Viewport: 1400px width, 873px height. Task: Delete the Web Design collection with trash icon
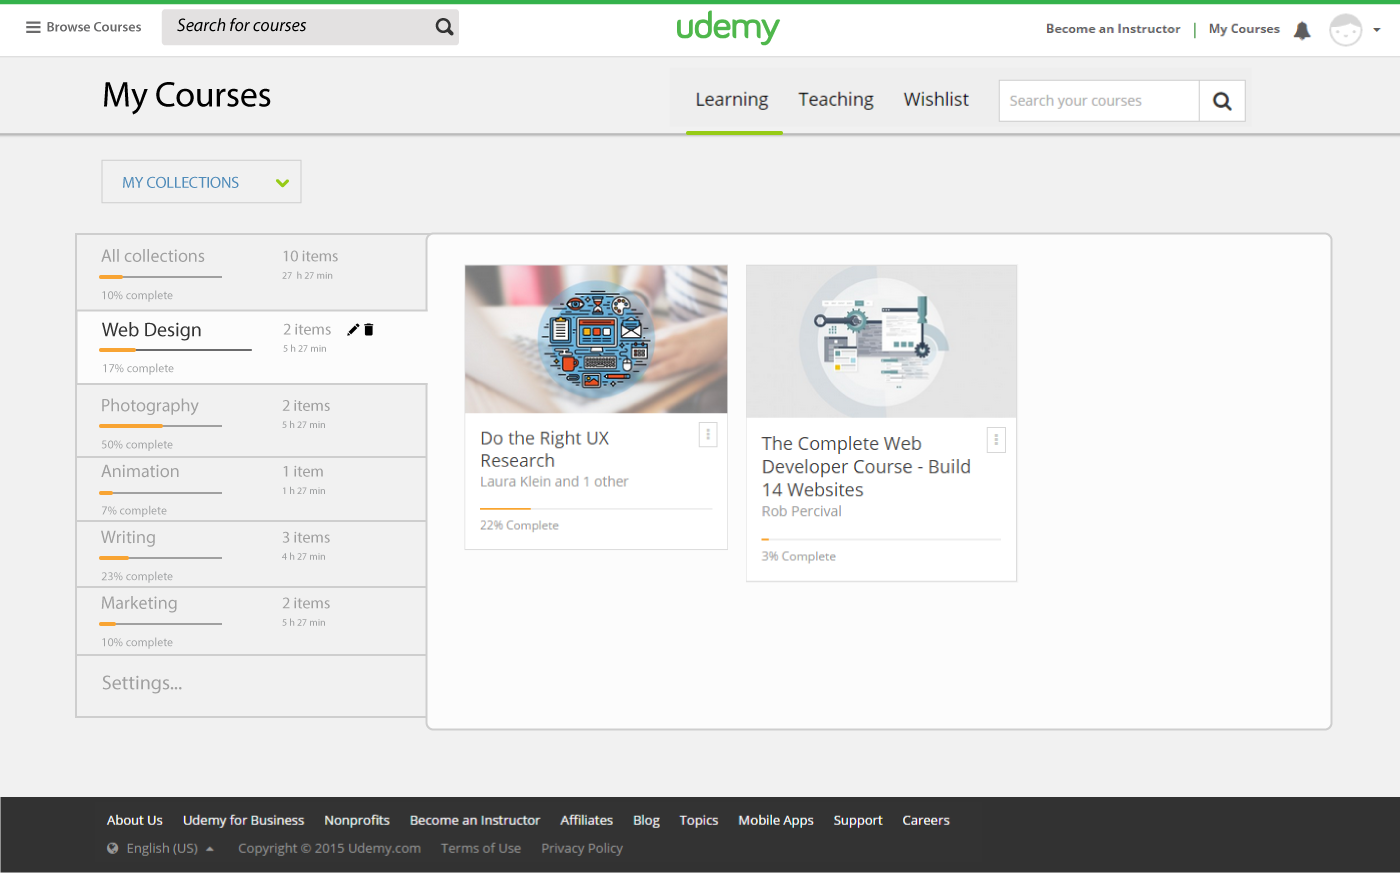coord(368,330)
